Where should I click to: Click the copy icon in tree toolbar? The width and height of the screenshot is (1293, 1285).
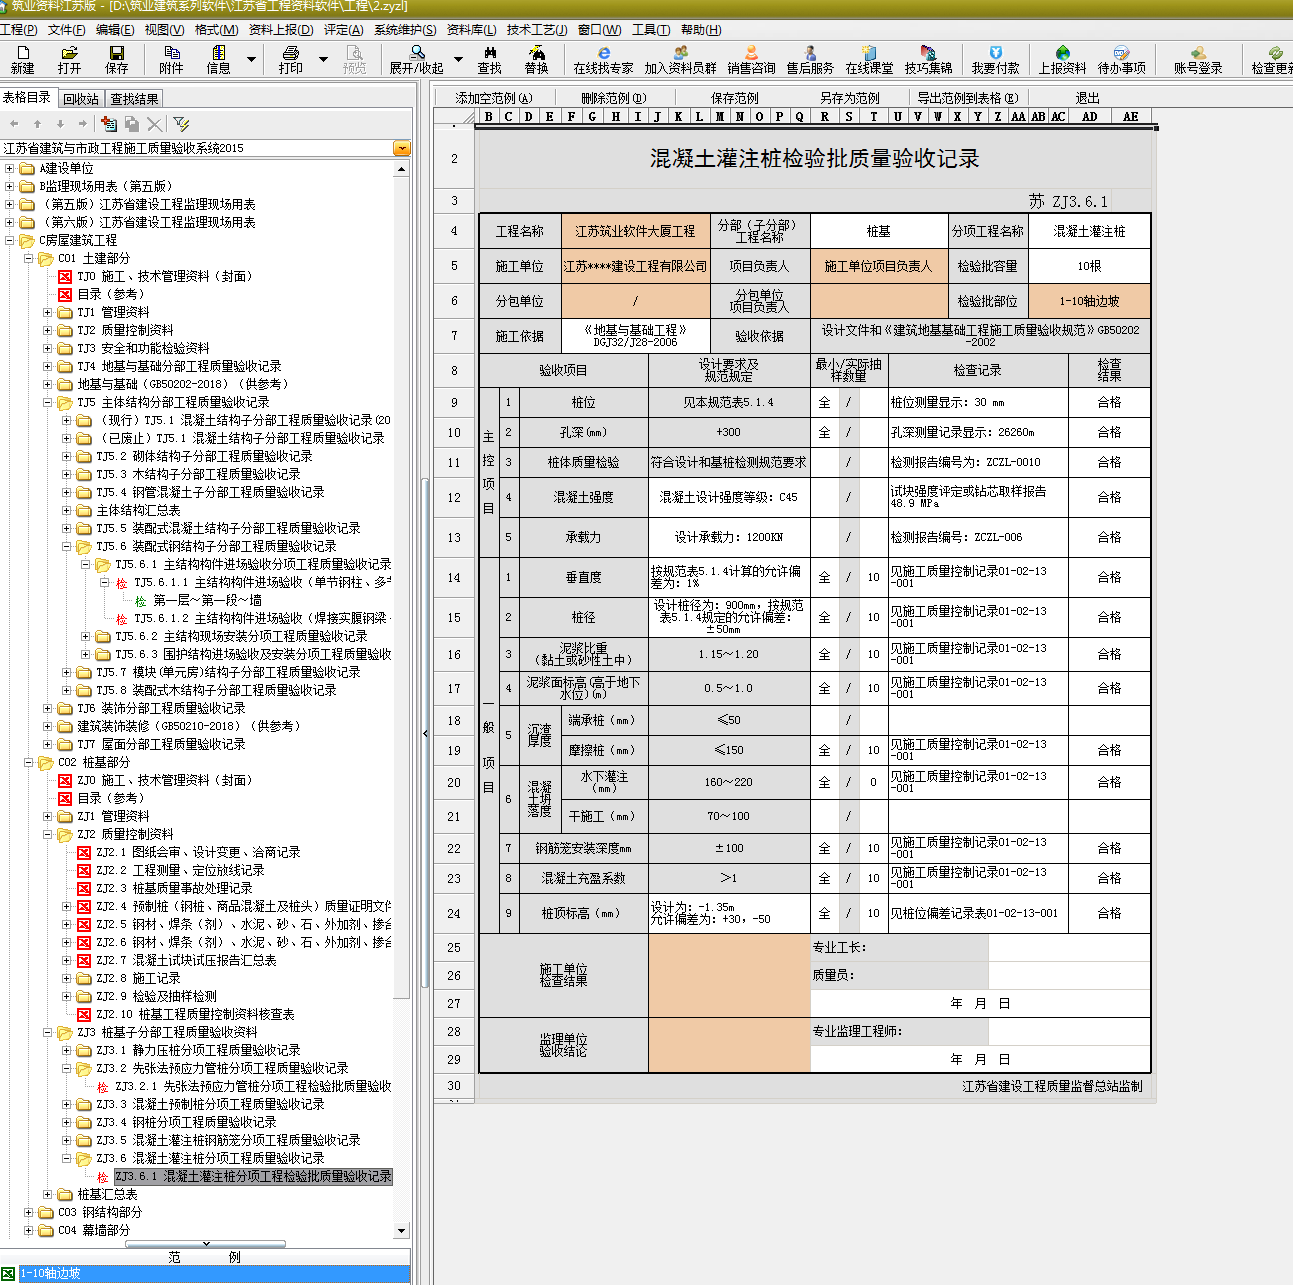(x=131, y=124)
